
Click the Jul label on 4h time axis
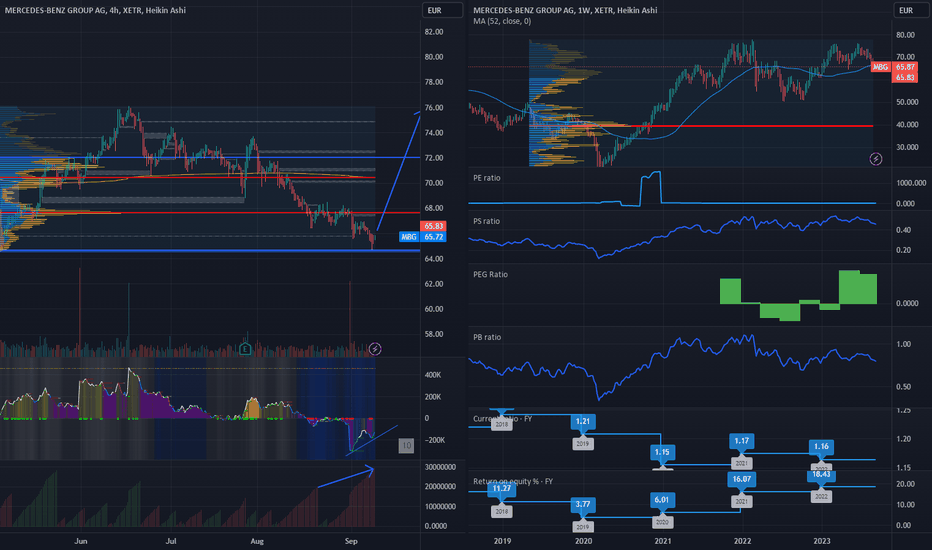171,541
